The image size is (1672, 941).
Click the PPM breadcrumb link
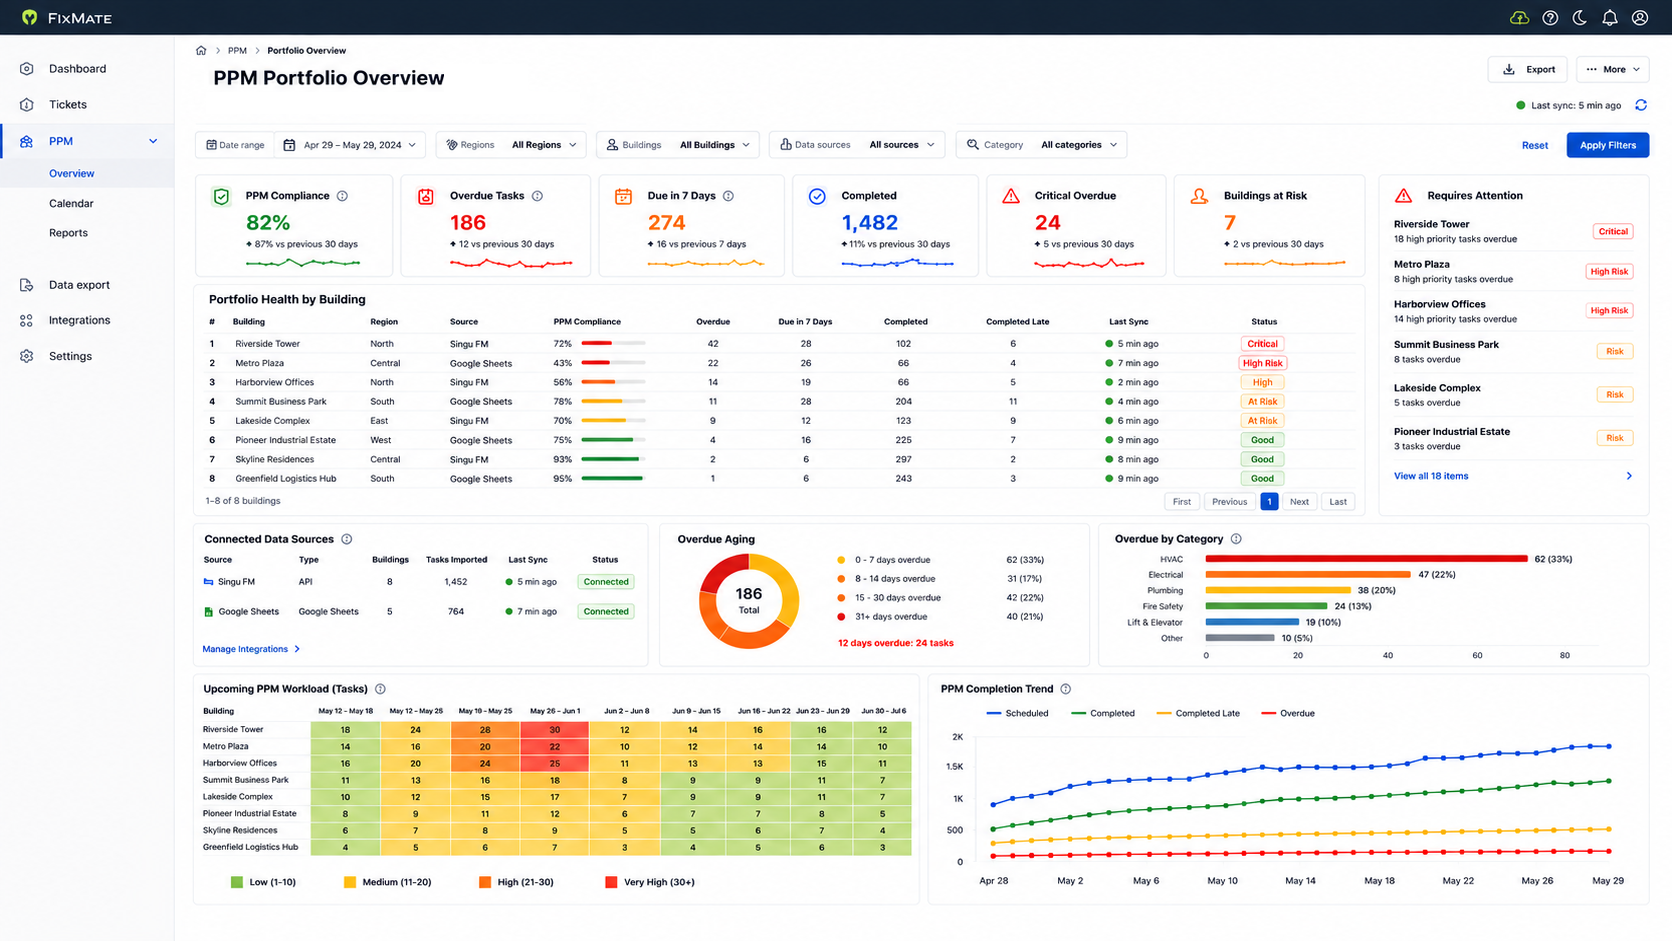(237, 50)
